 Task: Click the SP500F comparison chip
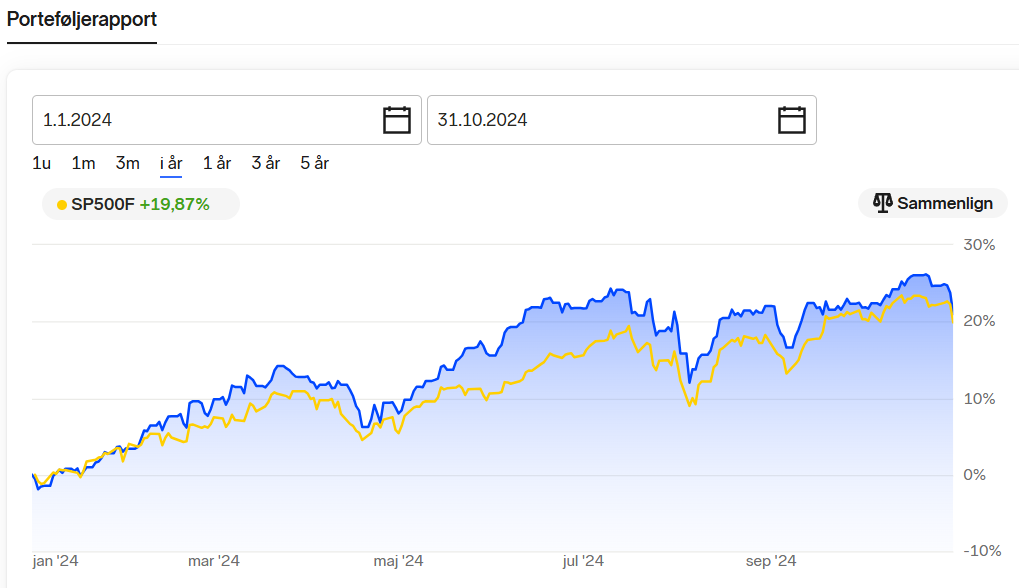[x=141, y=204]
